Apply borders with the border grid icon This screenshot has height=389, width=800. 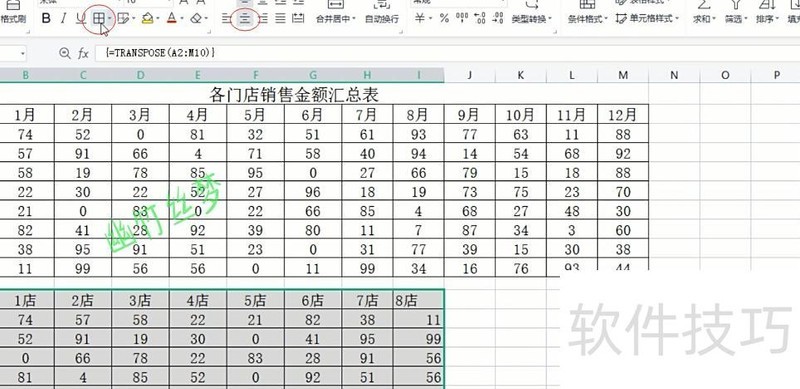(98, 19)
